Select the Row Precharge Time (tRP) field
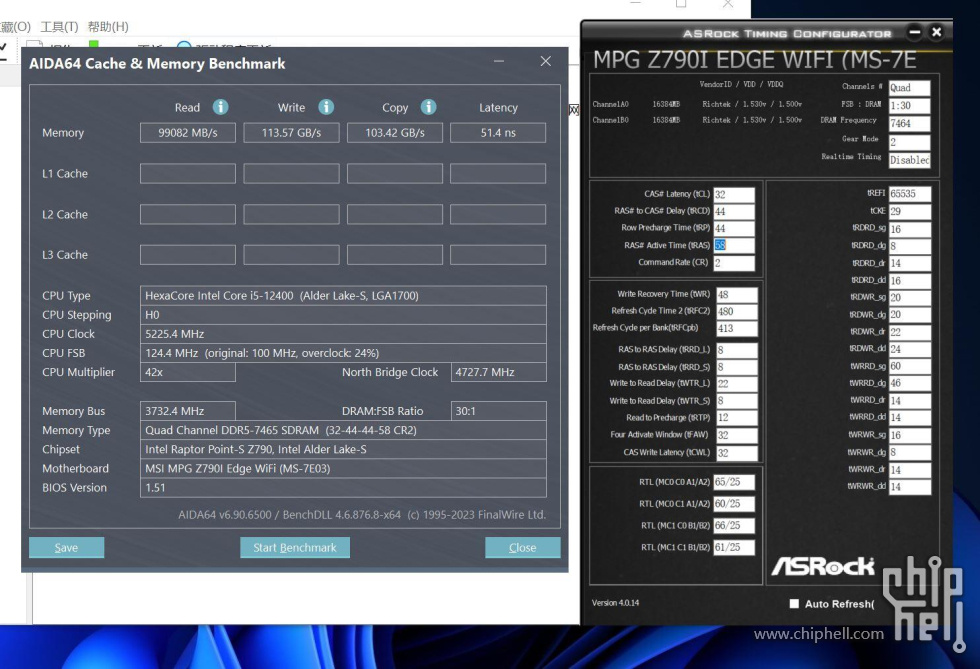This screenshot has width=980, height=669. tap(734, 228)
